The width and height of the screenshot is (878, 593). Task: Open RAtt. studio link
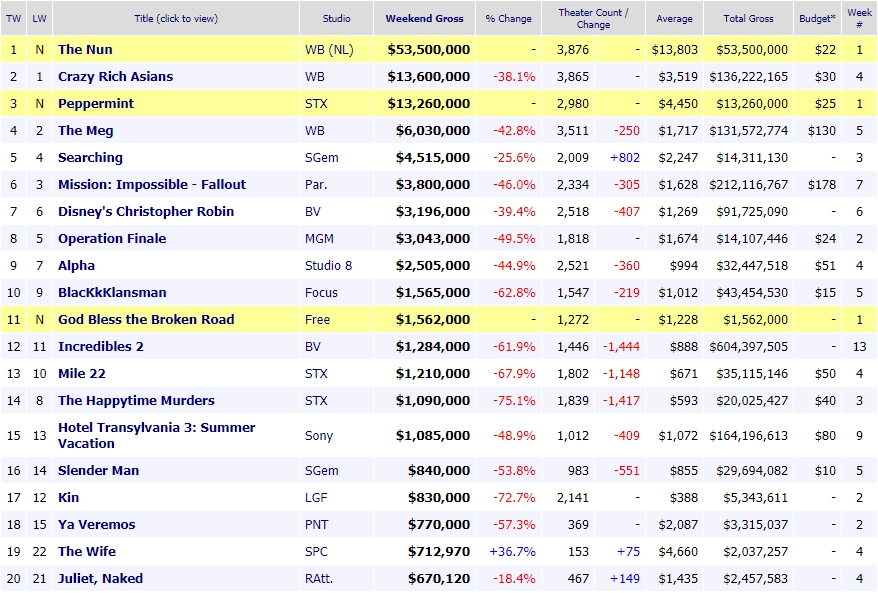point(319,578)
